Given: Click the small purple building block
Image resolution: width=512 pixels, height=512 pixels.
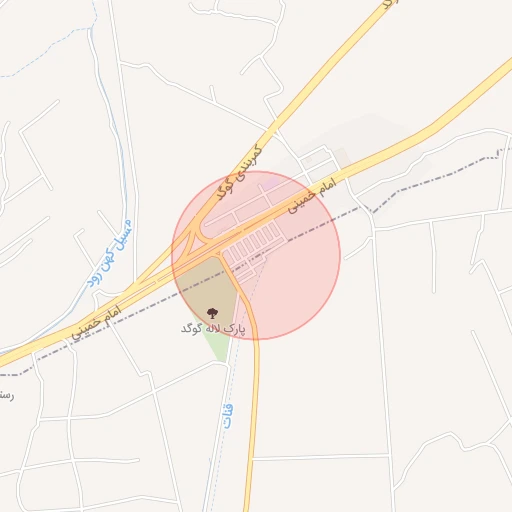Looking at the screenshot, I should click(273, 183).
